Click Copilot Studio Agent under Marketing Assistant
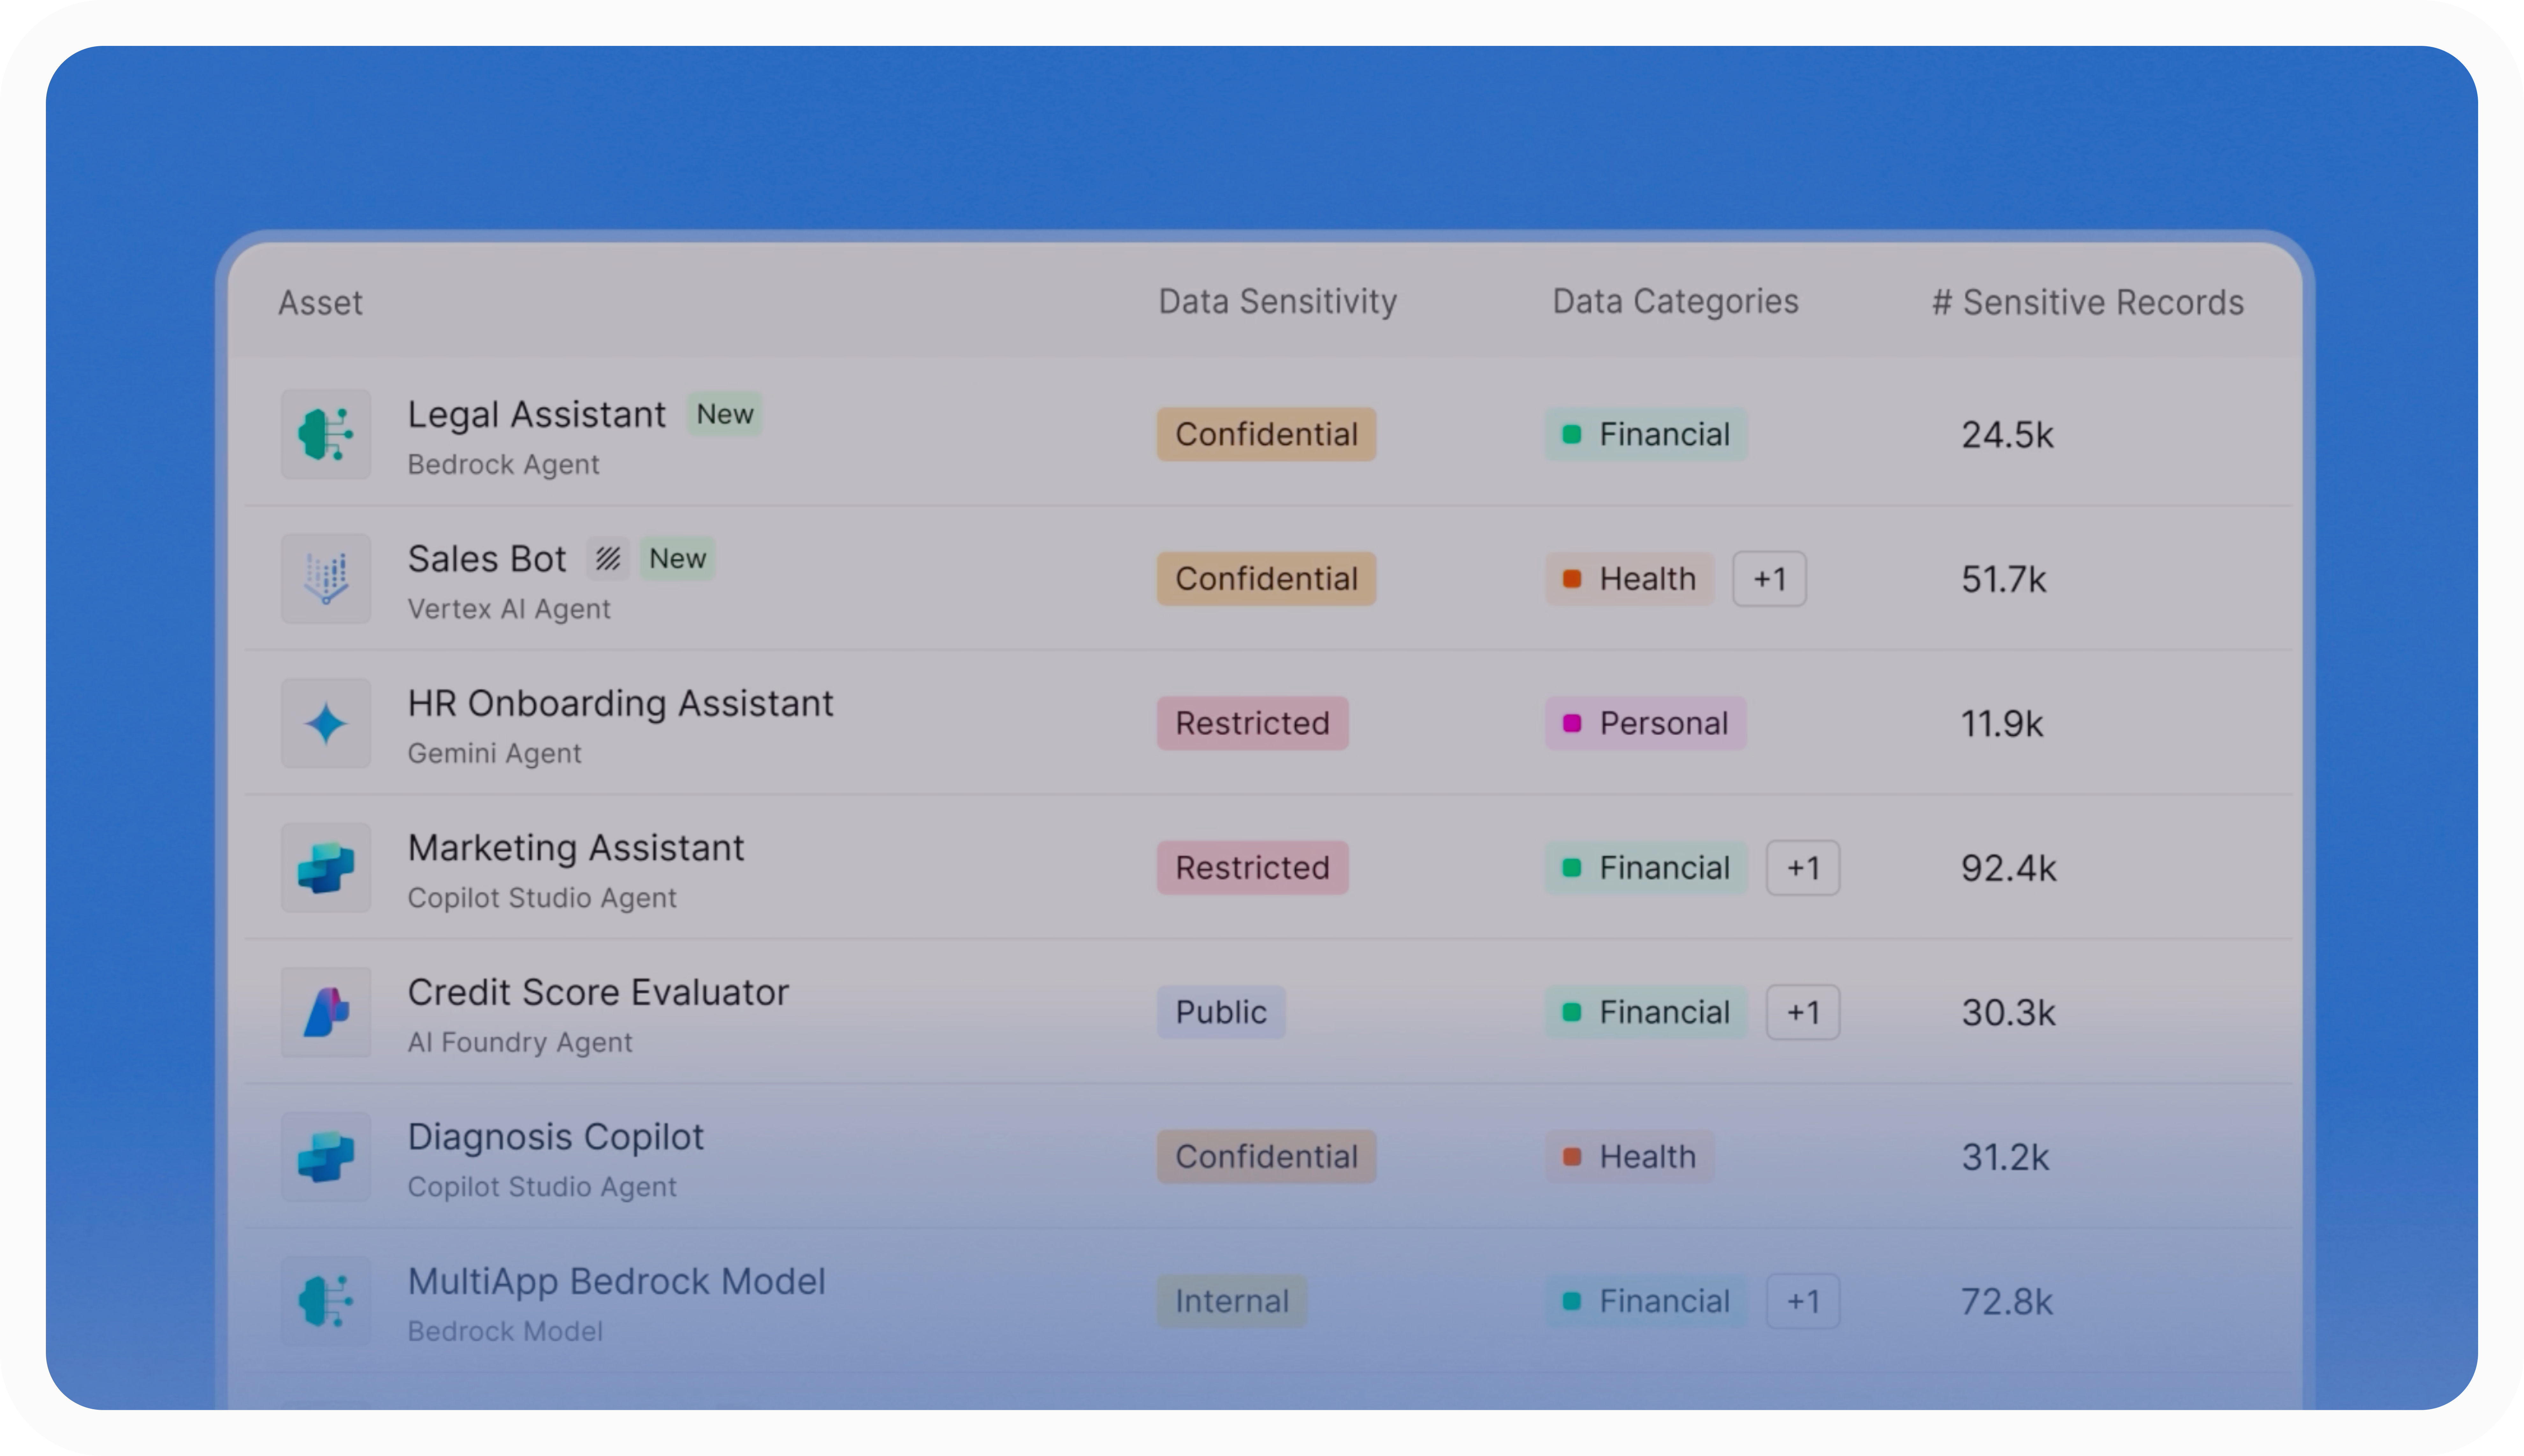2524x1456 pixels. (x=542, y=898)
